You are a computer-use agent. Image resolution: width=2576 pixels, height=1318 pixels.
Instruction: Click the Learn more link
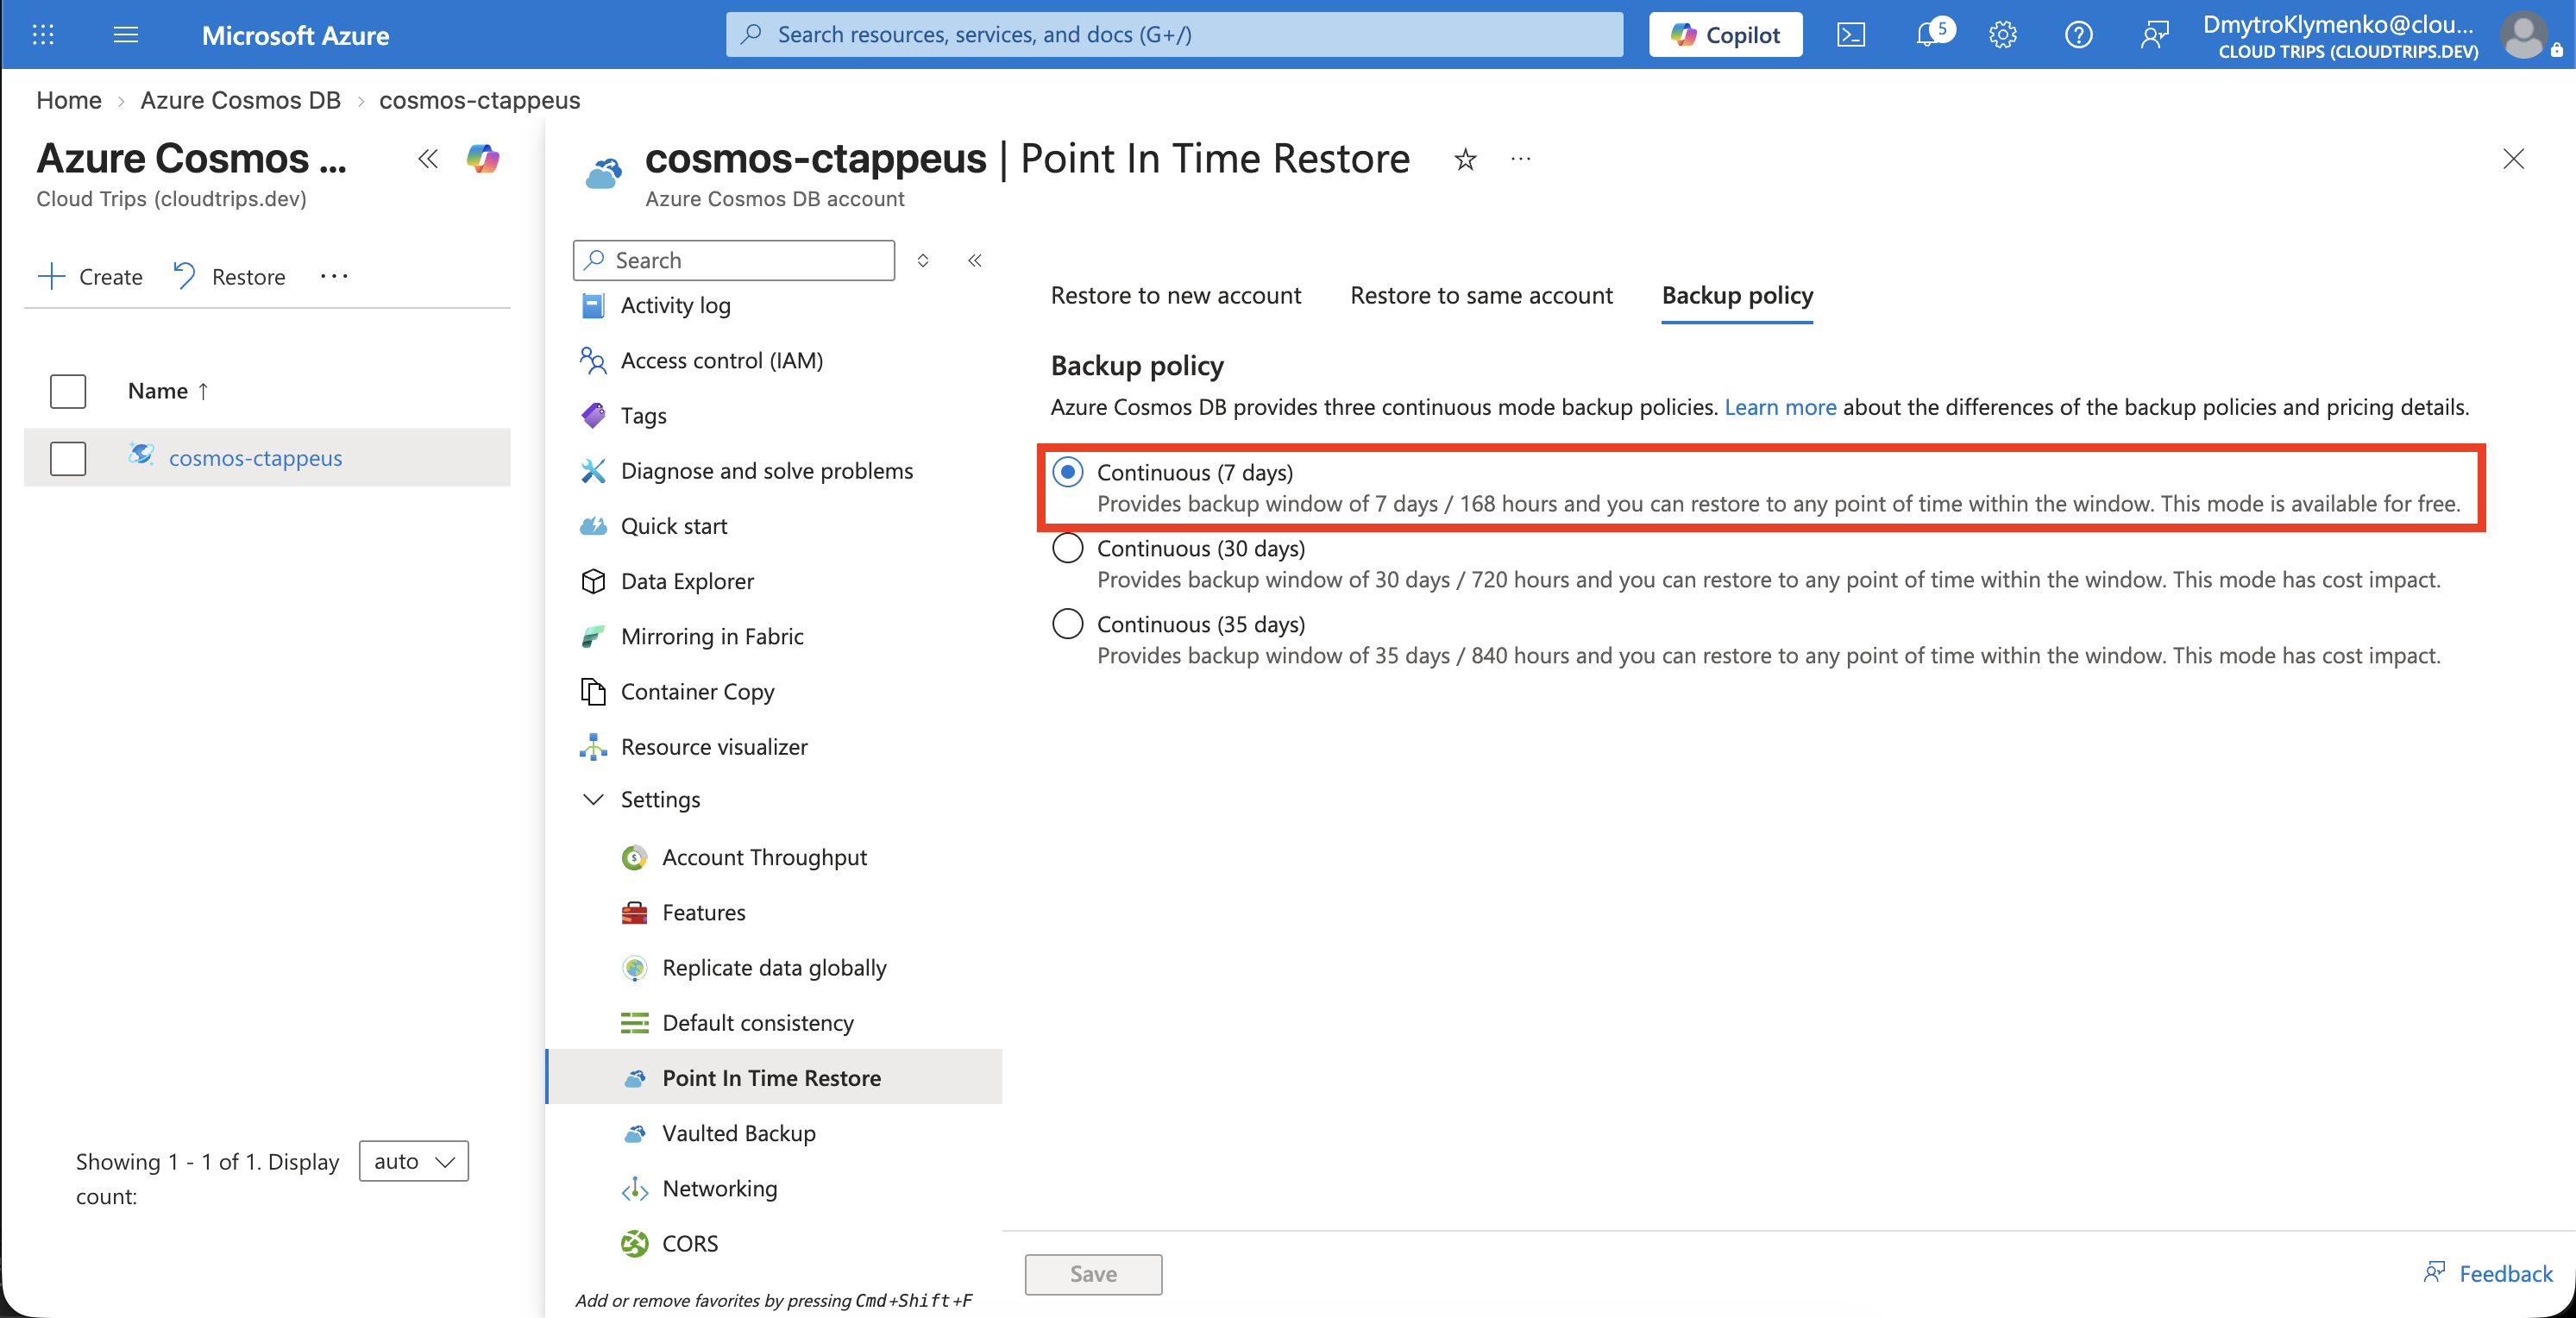click(x=1780, y=407)
